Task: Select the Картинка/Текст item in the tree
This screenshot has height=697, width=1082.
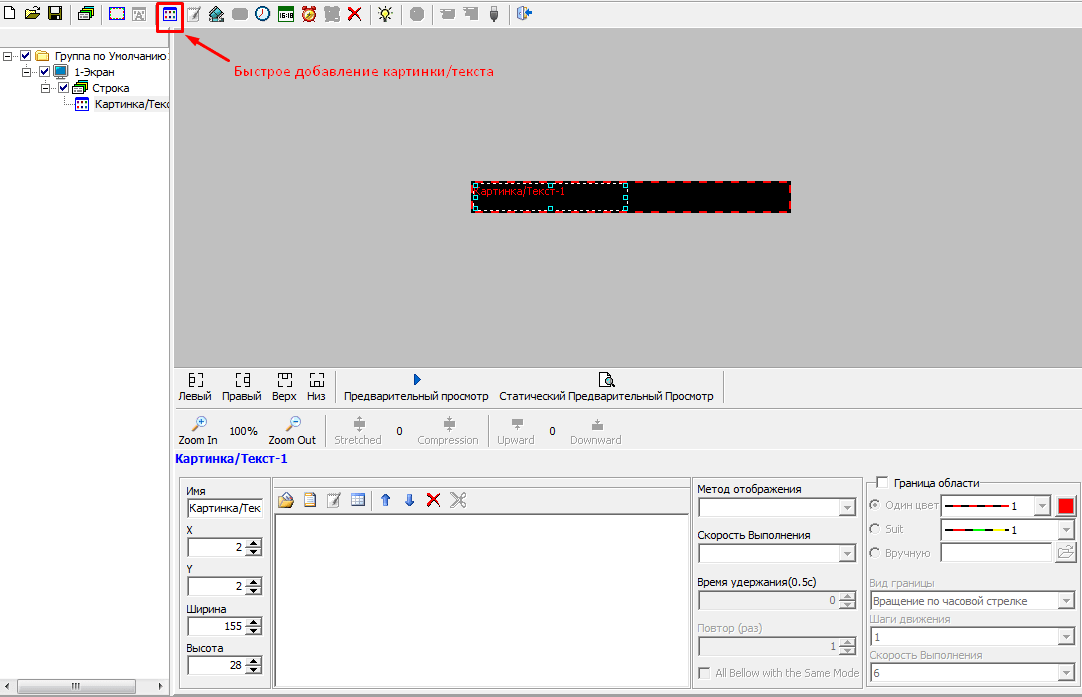Action: pyautogui.click(x=132, y=104)
